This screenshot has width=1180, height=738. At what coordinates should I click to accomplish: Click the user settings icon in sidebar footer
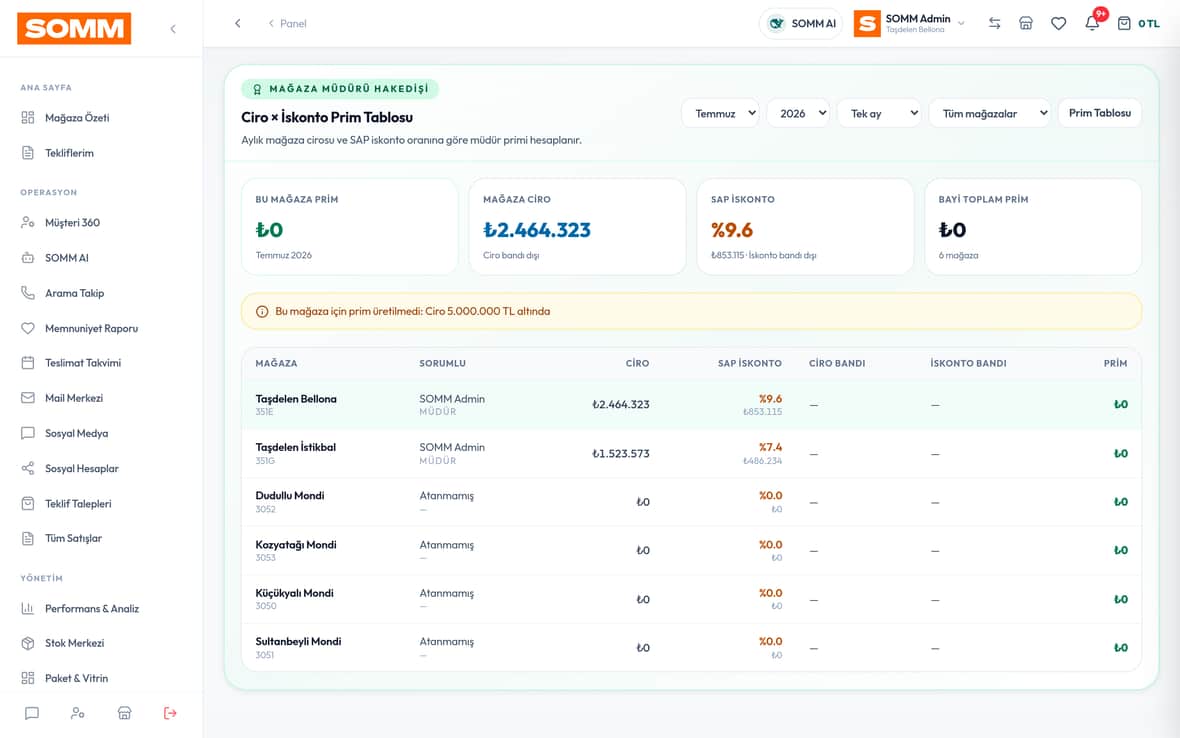pos(78,712)
